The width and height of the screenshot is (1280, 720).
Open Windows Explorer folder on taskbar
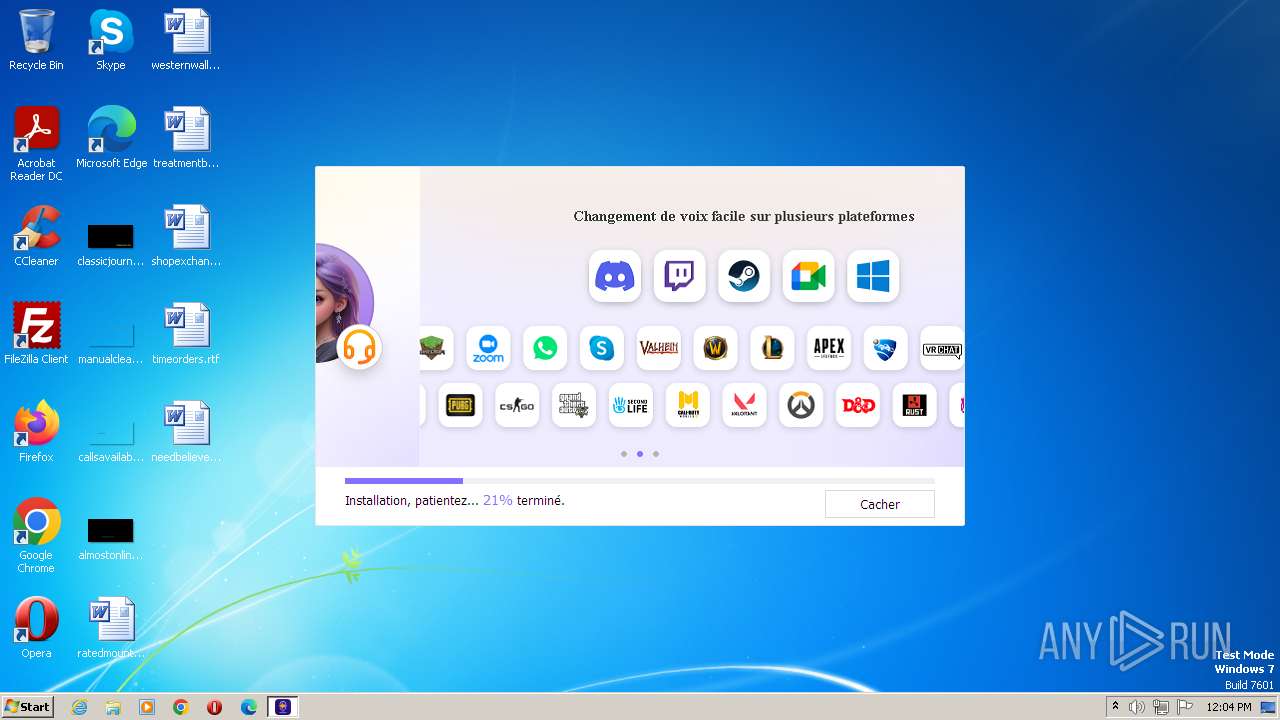pos(113,707)
